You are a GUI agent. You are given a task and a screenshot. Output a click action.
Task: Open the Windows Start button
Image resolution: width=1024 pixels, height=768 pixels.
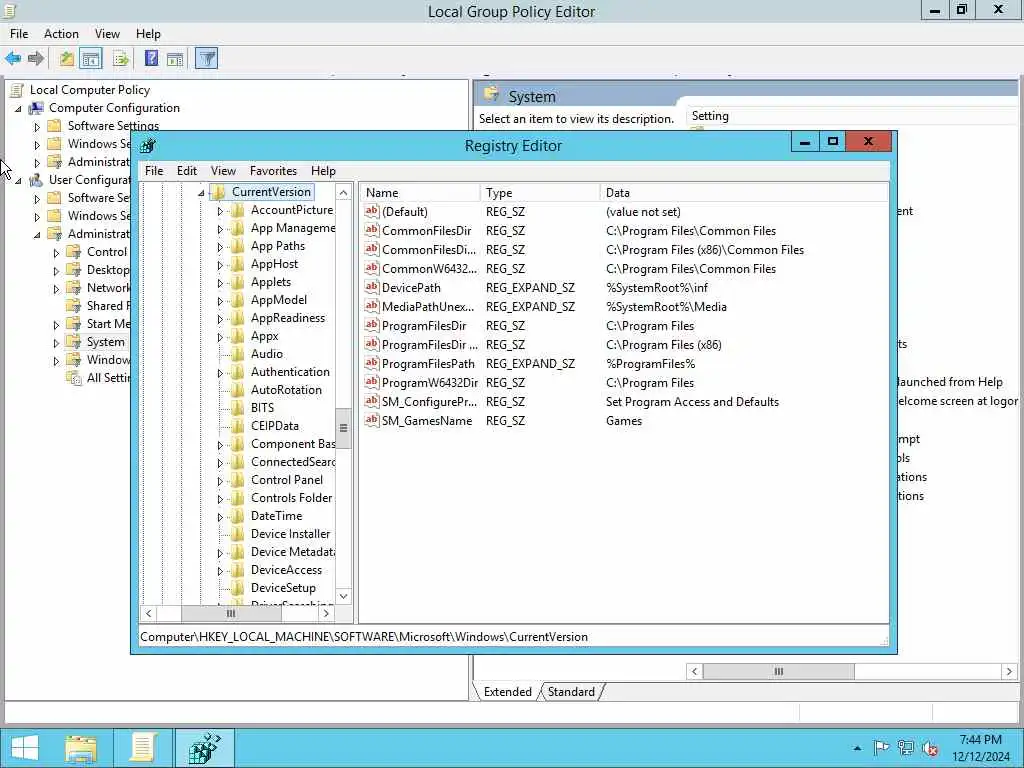pyautogui.click(x=25, y=748)
